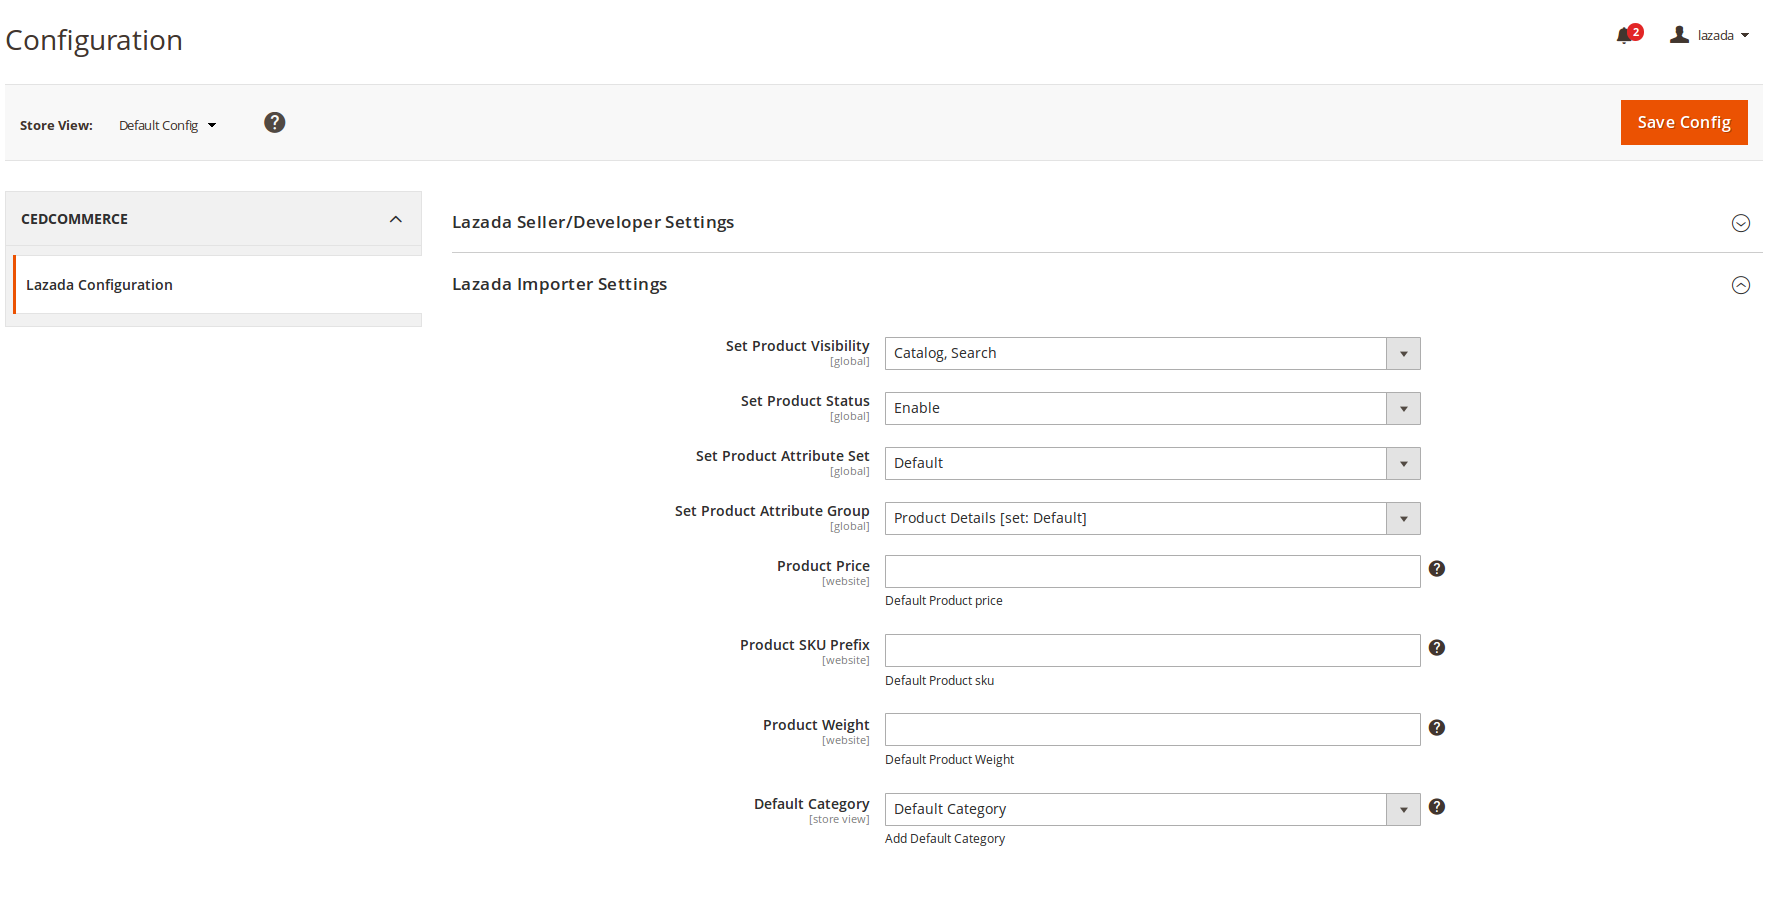Click the Save Config button
The height and width of the screenshot is (899, 1789).
1684,122
